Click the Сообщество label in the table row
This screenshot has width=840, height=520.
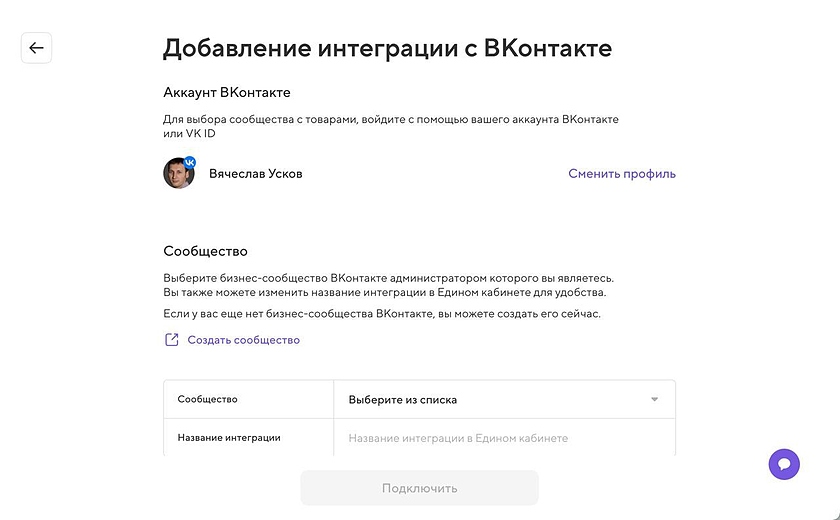pos(207,400)
